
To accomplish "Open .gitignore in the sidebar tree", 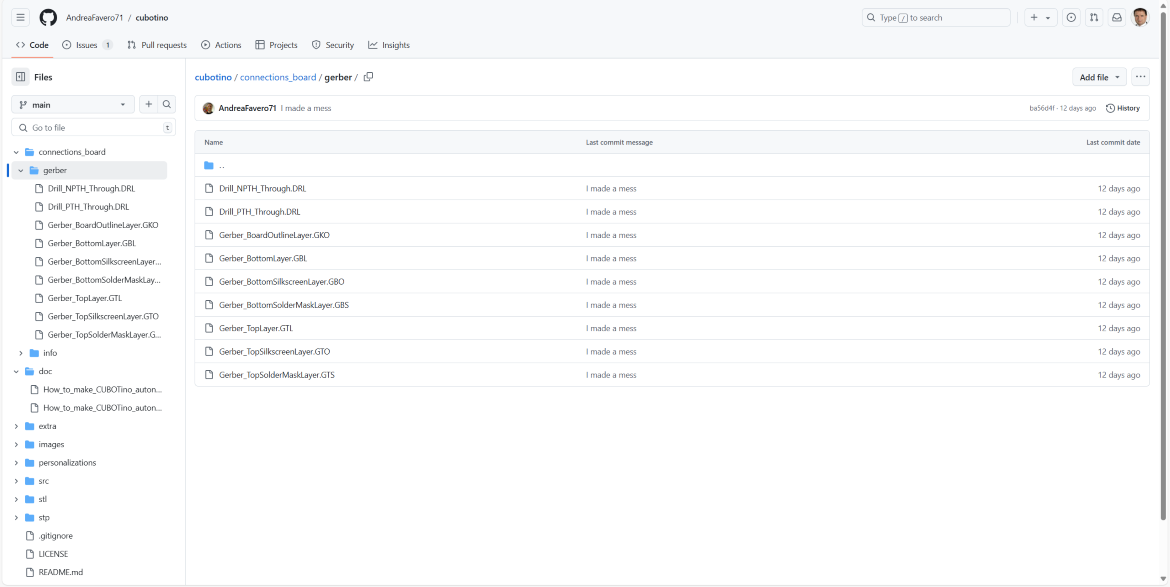I will tap(55, 536).
